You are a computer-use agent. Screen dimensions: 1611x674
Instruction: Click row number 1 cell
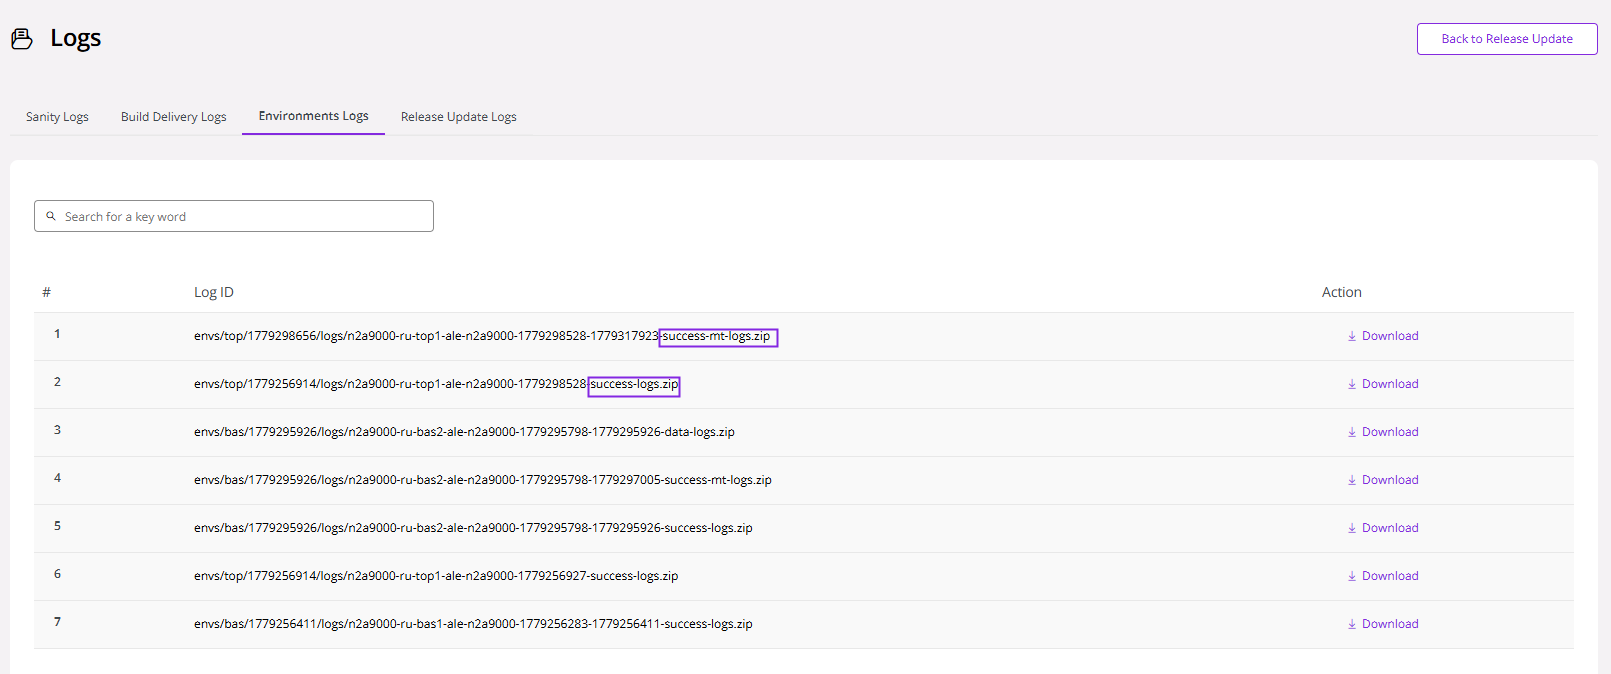(57, 334)
